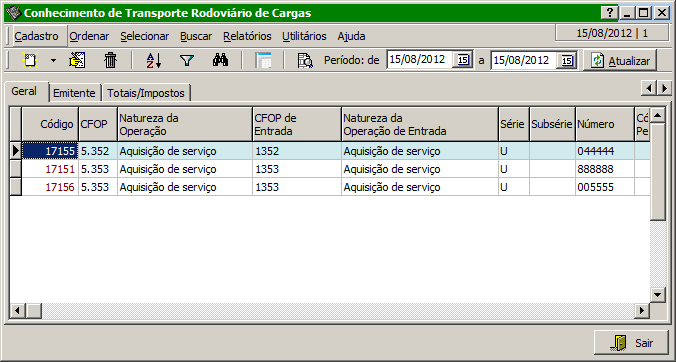Click the row selector for code 17151
This screenshot has height=362, width=676.
coord(16,169)
